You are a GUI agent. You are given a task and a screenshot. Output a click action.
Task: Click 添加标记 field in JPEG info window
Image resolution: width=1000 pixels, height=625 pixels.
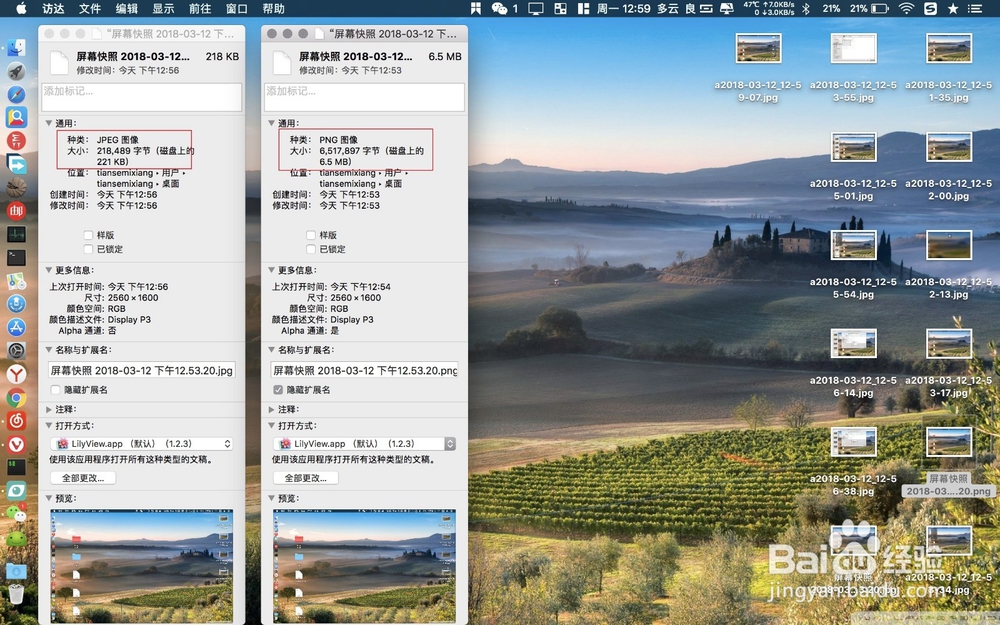coord(142,98)
